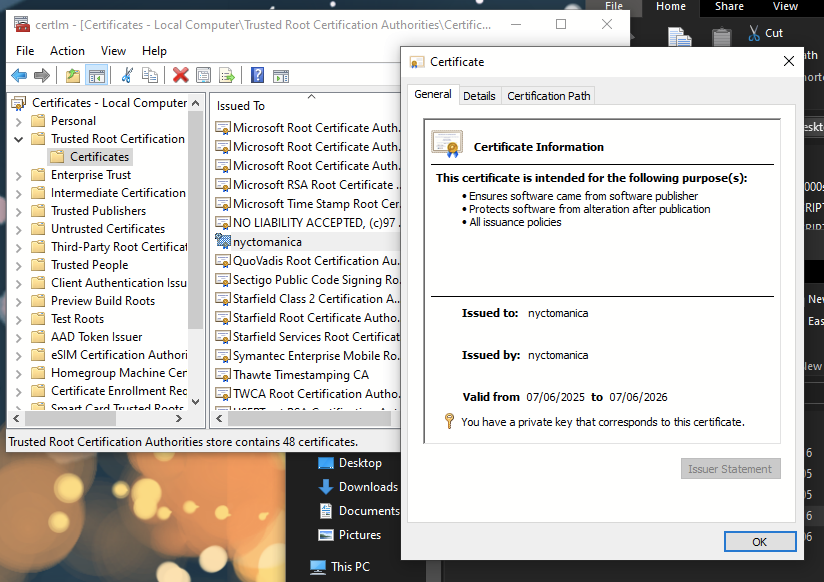Click the console tree vertical scrollbar up arrow
824x582 pixels.
click(x=195, y=103)
